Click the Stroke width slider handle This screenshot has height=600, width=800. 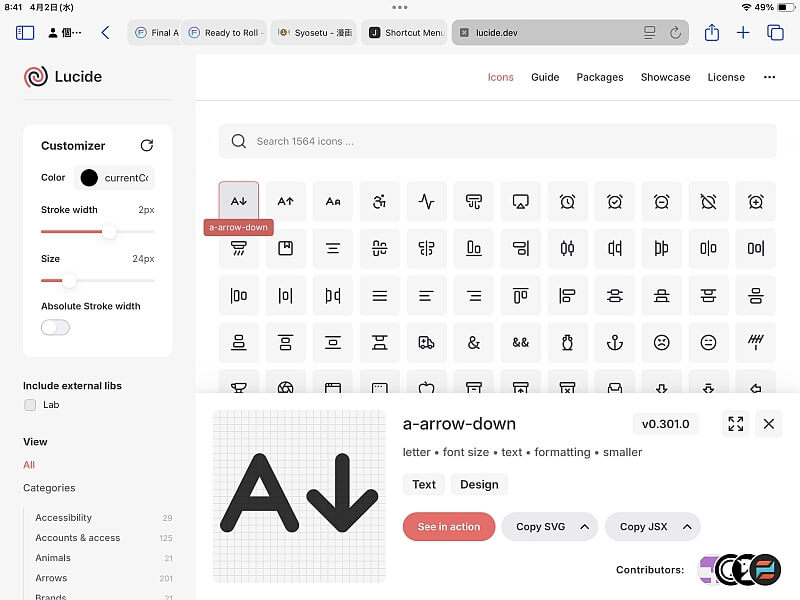click(x=109, y=232)
